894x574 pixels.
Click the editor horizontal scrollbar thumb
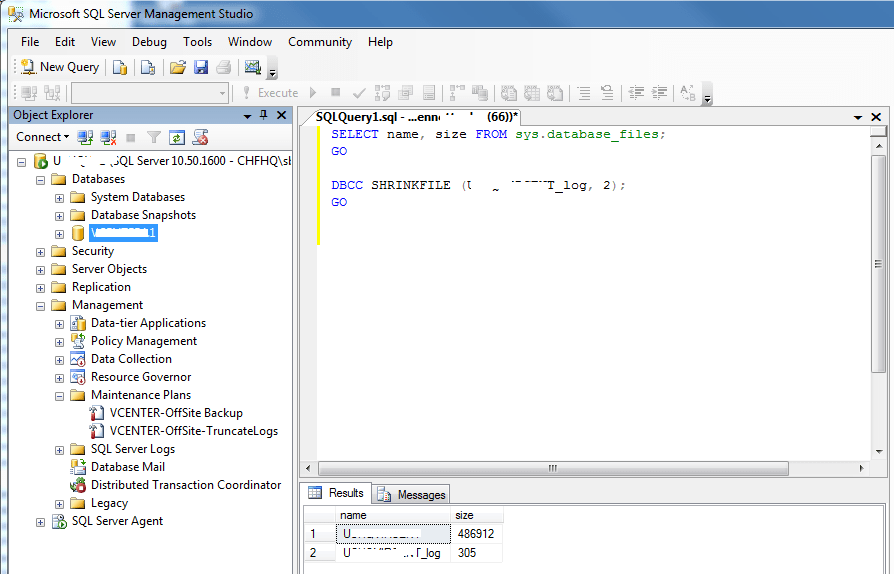tap(553, 469)
